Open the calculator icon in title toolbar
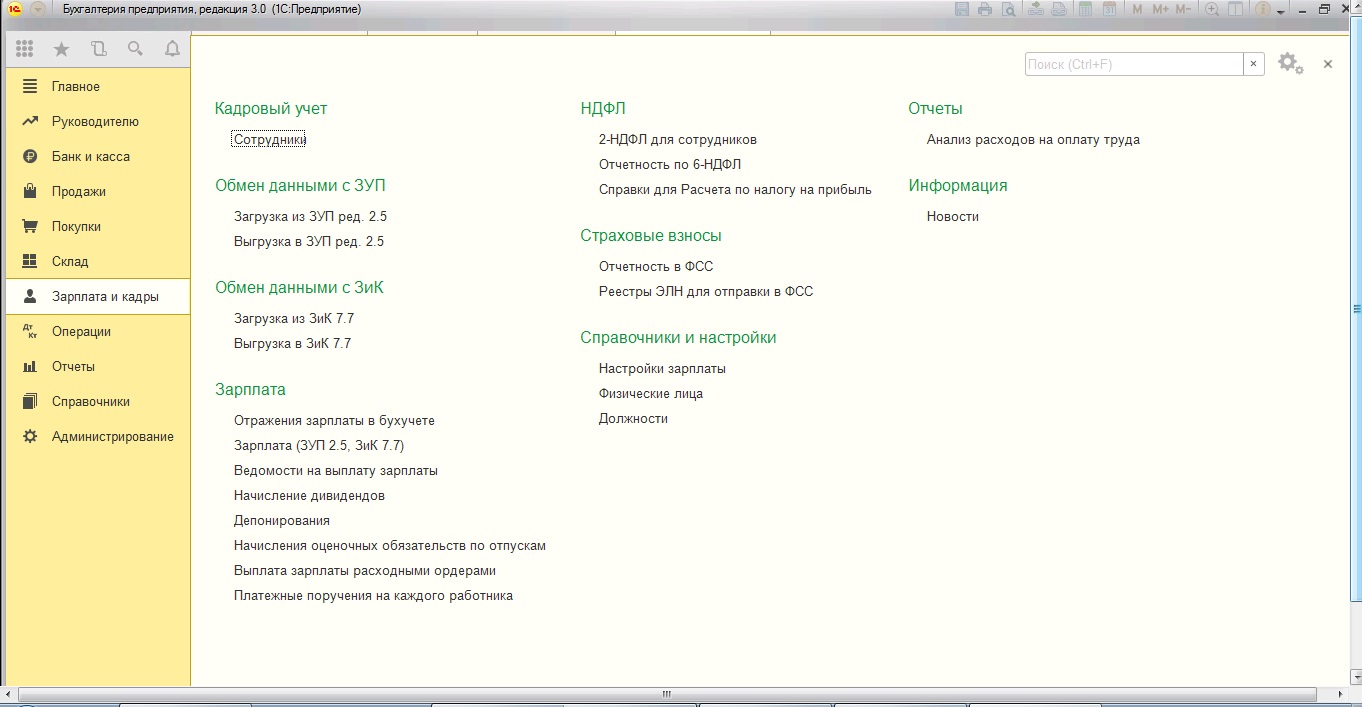Image resolution: width=1362 pixels, height=707 pixels. click(1083, 9)
